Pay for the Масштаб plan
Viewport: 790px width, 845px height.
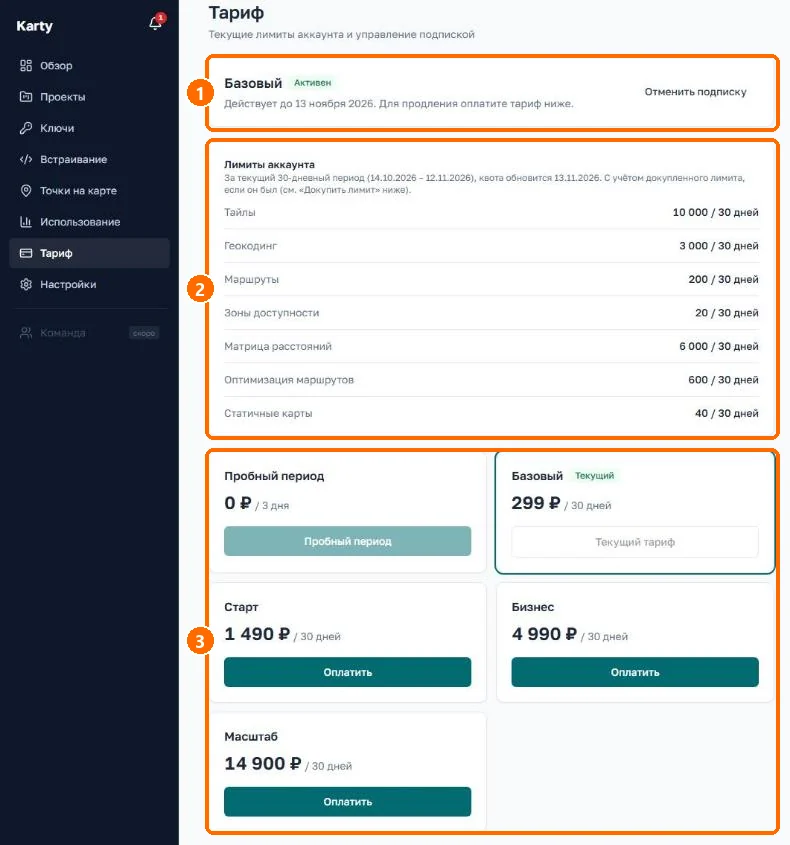pos(348,802)
